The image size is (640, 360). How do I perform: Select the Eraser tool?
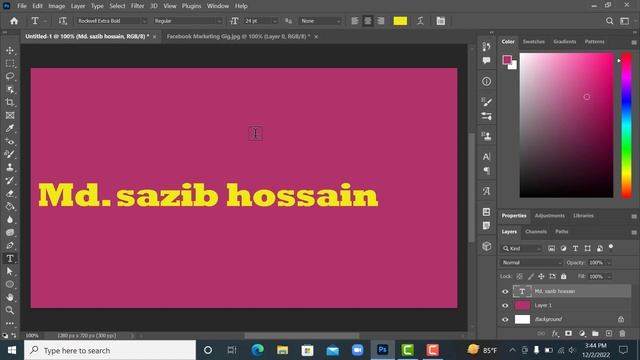pos(10,193)
